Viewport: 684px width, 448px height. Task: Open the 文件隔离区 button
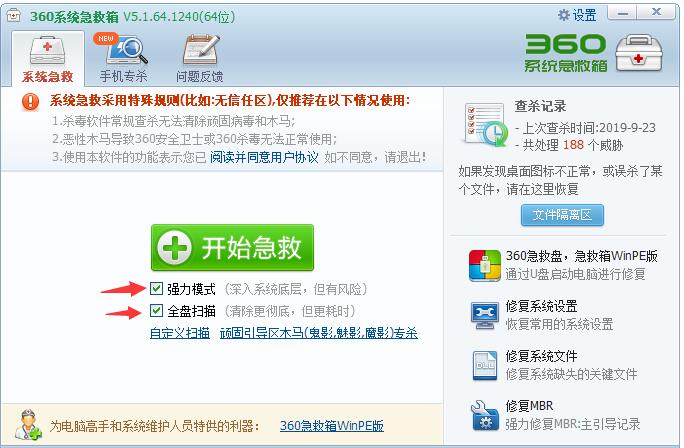(x=562, y=215)
